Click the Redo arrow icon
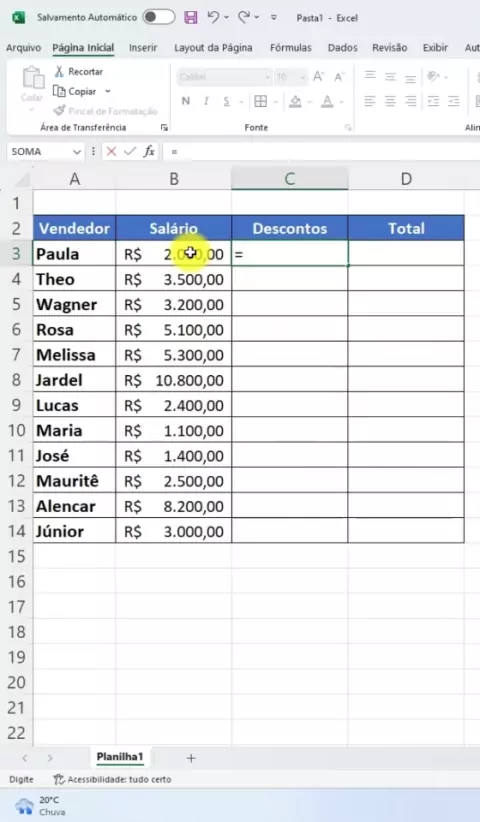The height and width of the screenshot is (822, 480). click(x=244, y=17)
